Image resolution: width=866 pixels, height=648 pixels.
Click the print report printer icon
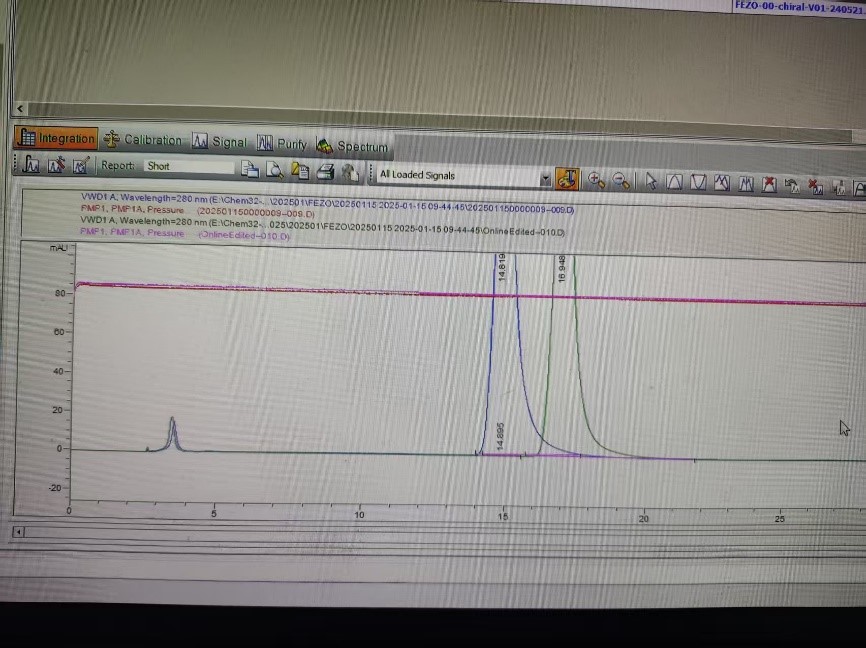click(x=325, y=172)
